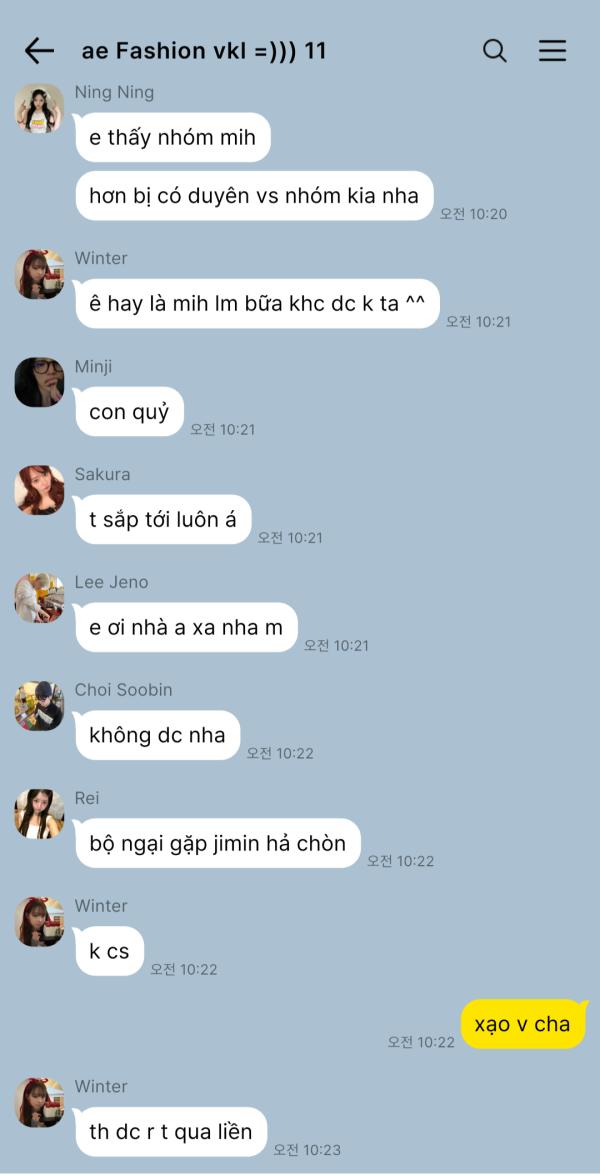This screenshot has height=1175, width=600.
Task: Open chat search magnifier icon
Action: tap(494, 51)
